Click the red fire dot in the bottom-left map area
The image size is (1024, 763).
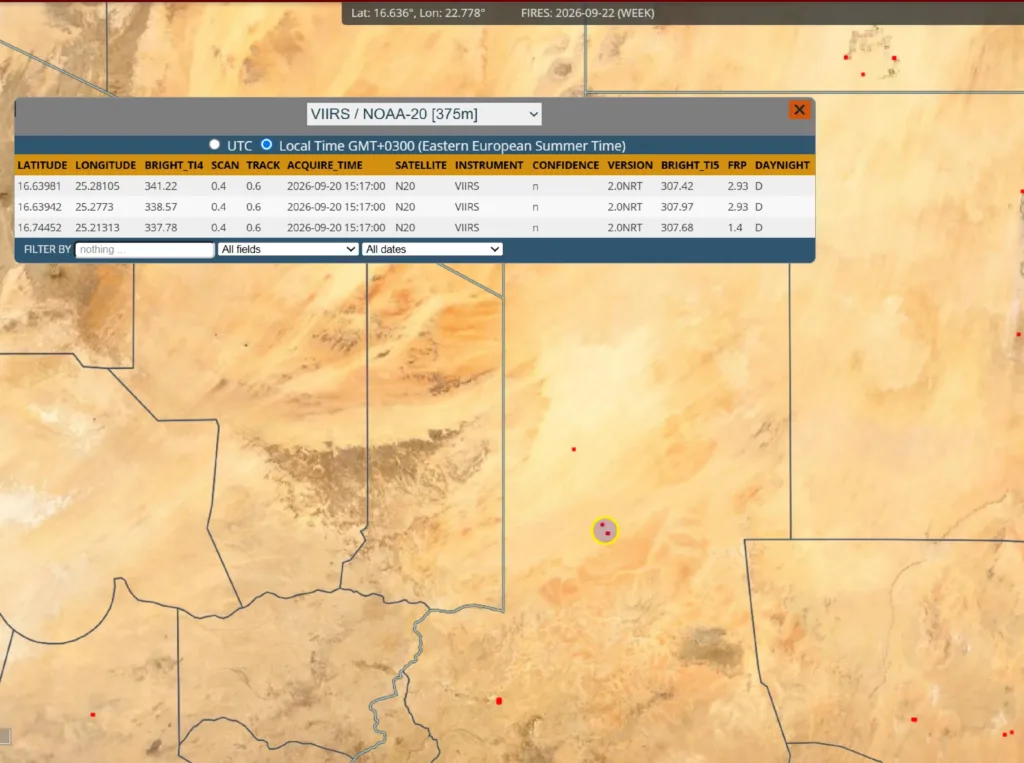pos(93,715)
